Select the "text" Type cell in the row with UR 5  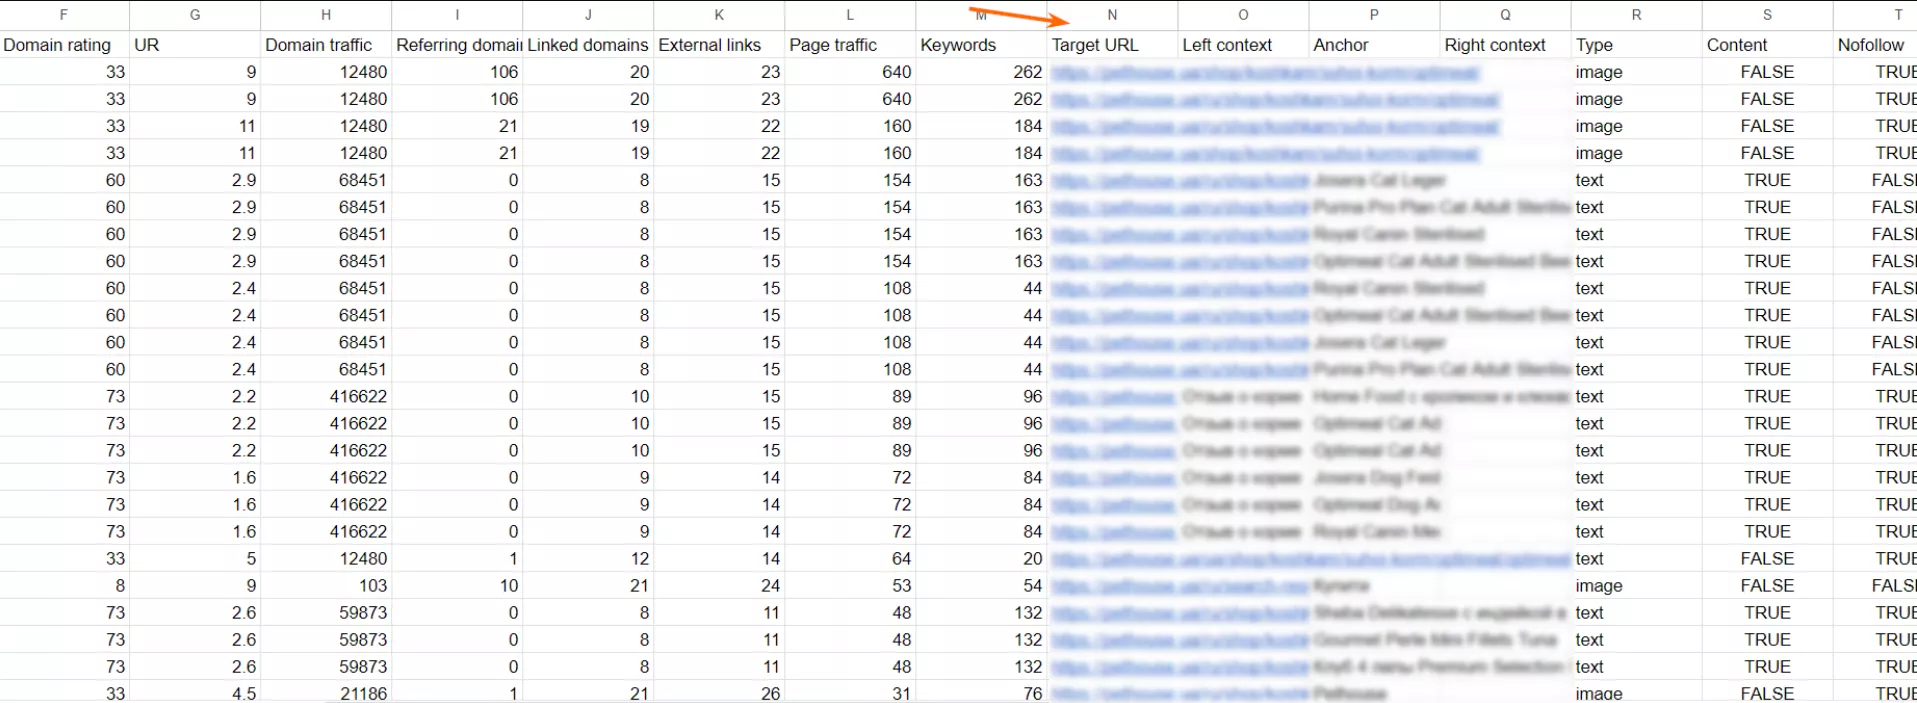click(1636, 559)
